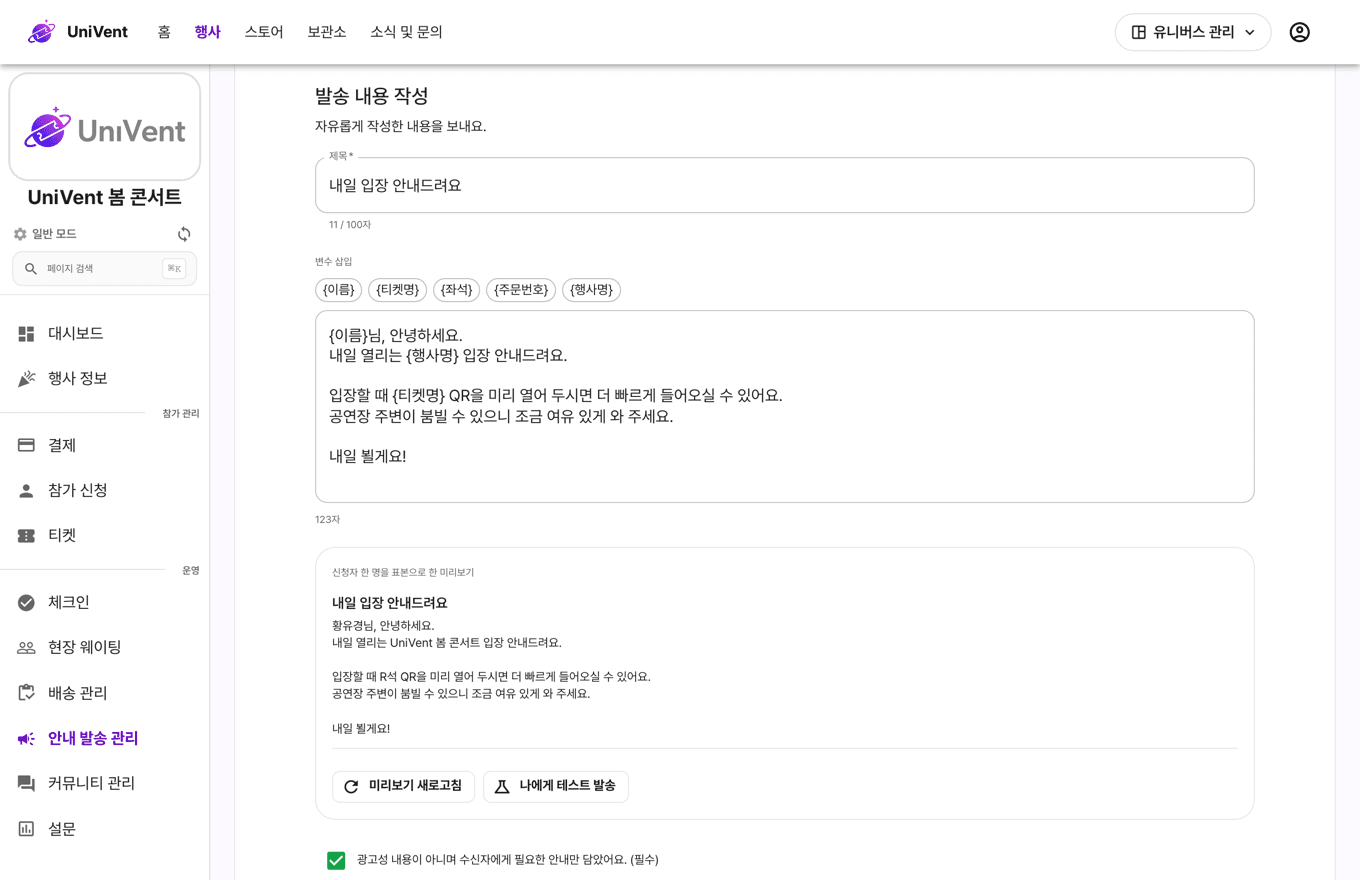Screen dimensions: 1360x880
Task: Click the 나에게 테스트 발송 button
Action: (556, 786)
